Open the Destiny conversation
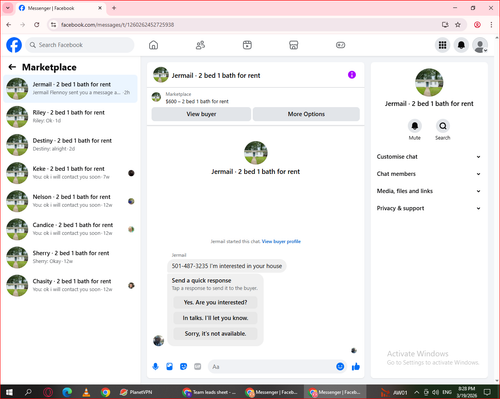 coord(70,145)
